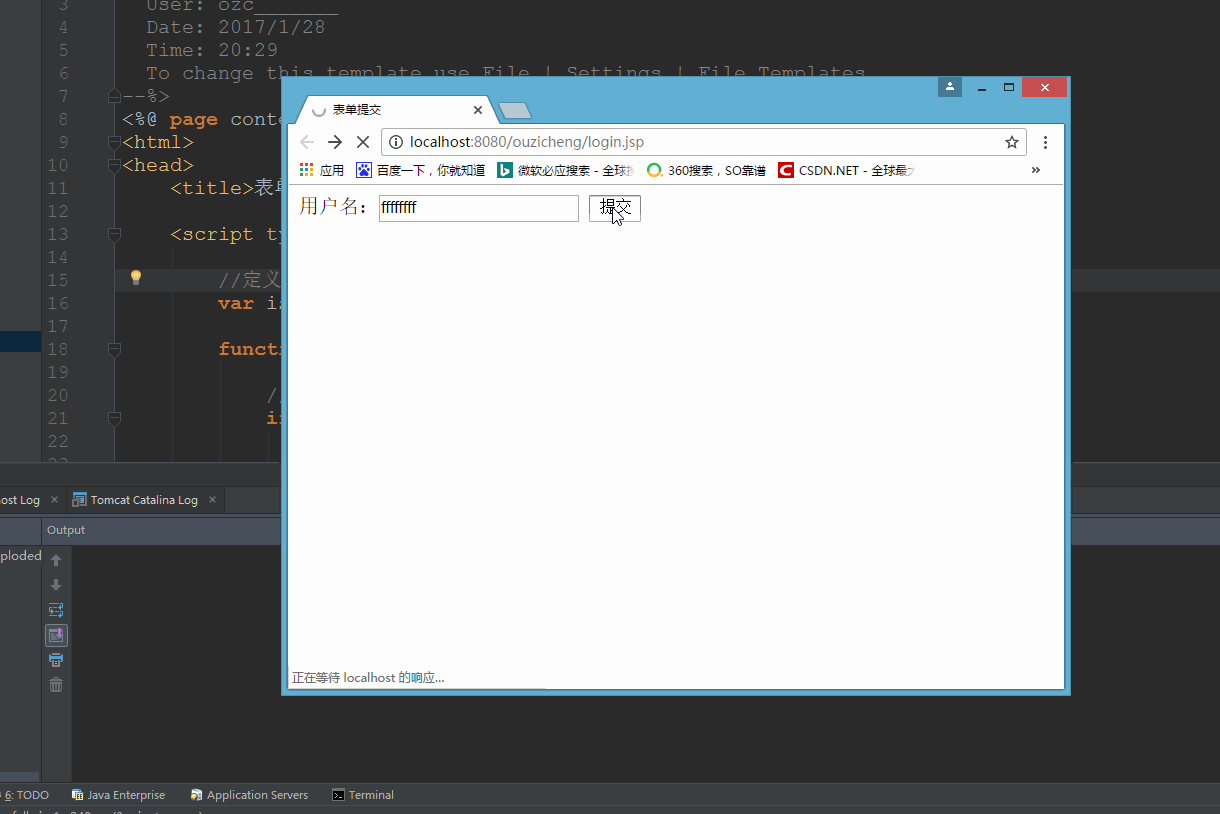Clear output with the trash icon

point(56,685)
